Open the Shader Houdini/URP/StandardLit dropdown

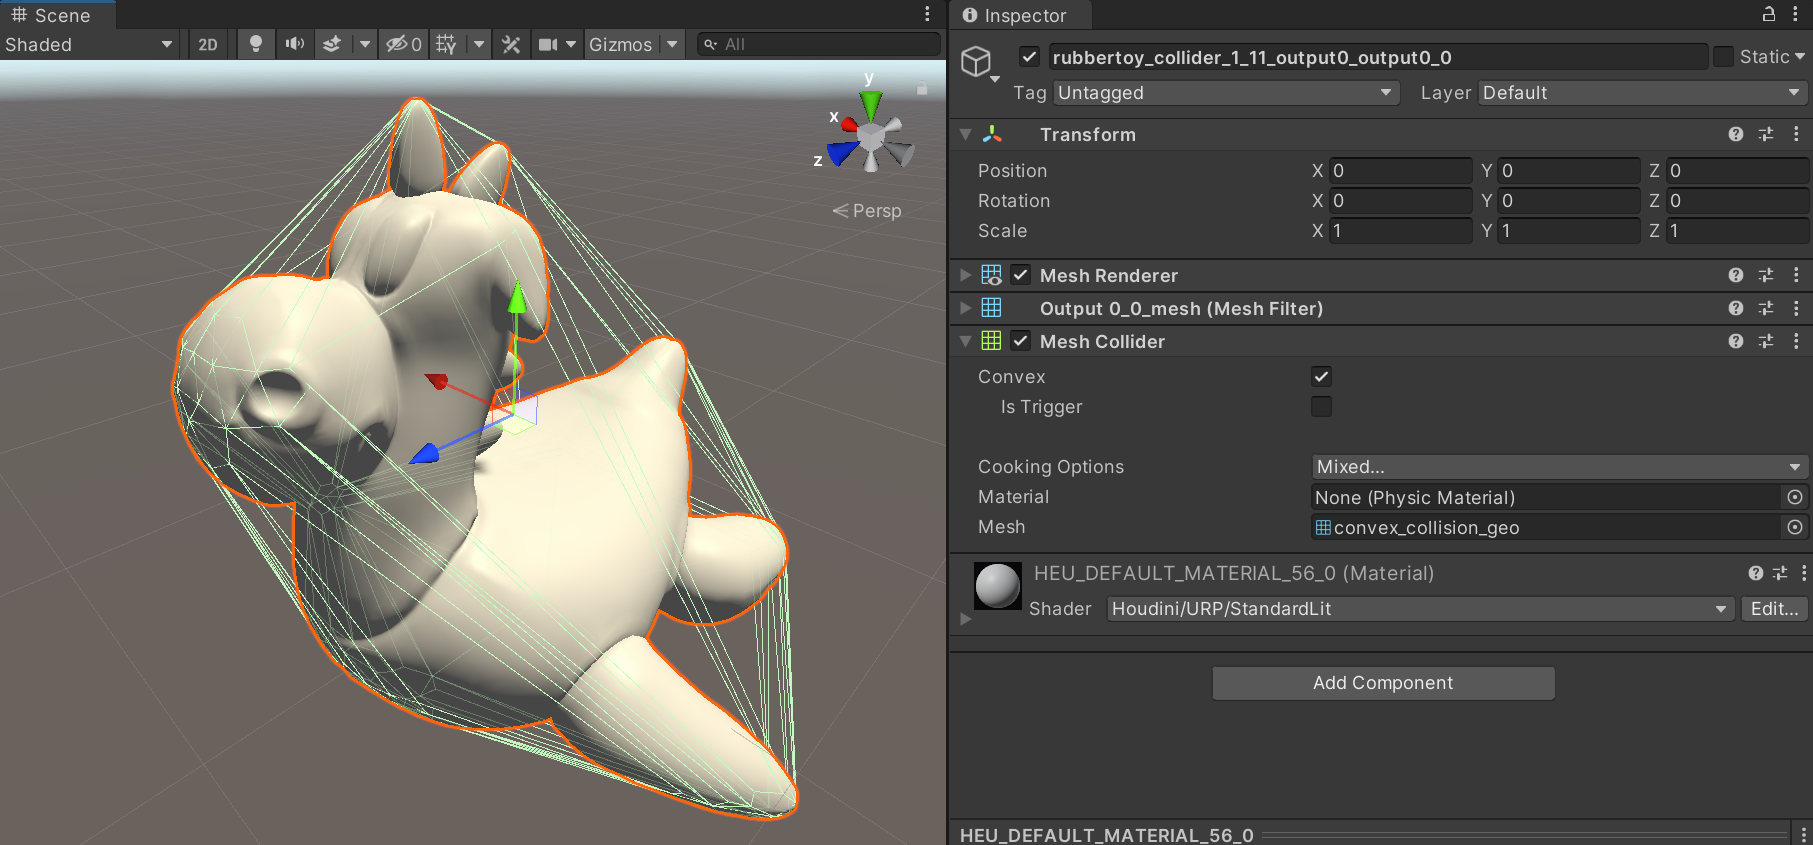coord(1420,609)
